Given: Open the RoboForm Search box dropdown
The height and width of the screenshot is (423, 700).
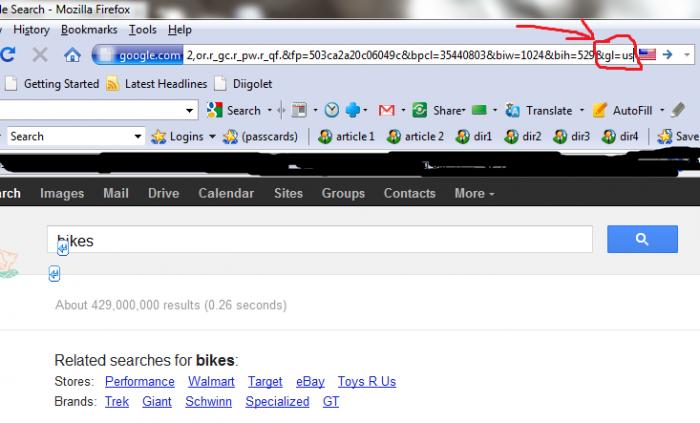Looking at the screenshot, I should point(138,136).
